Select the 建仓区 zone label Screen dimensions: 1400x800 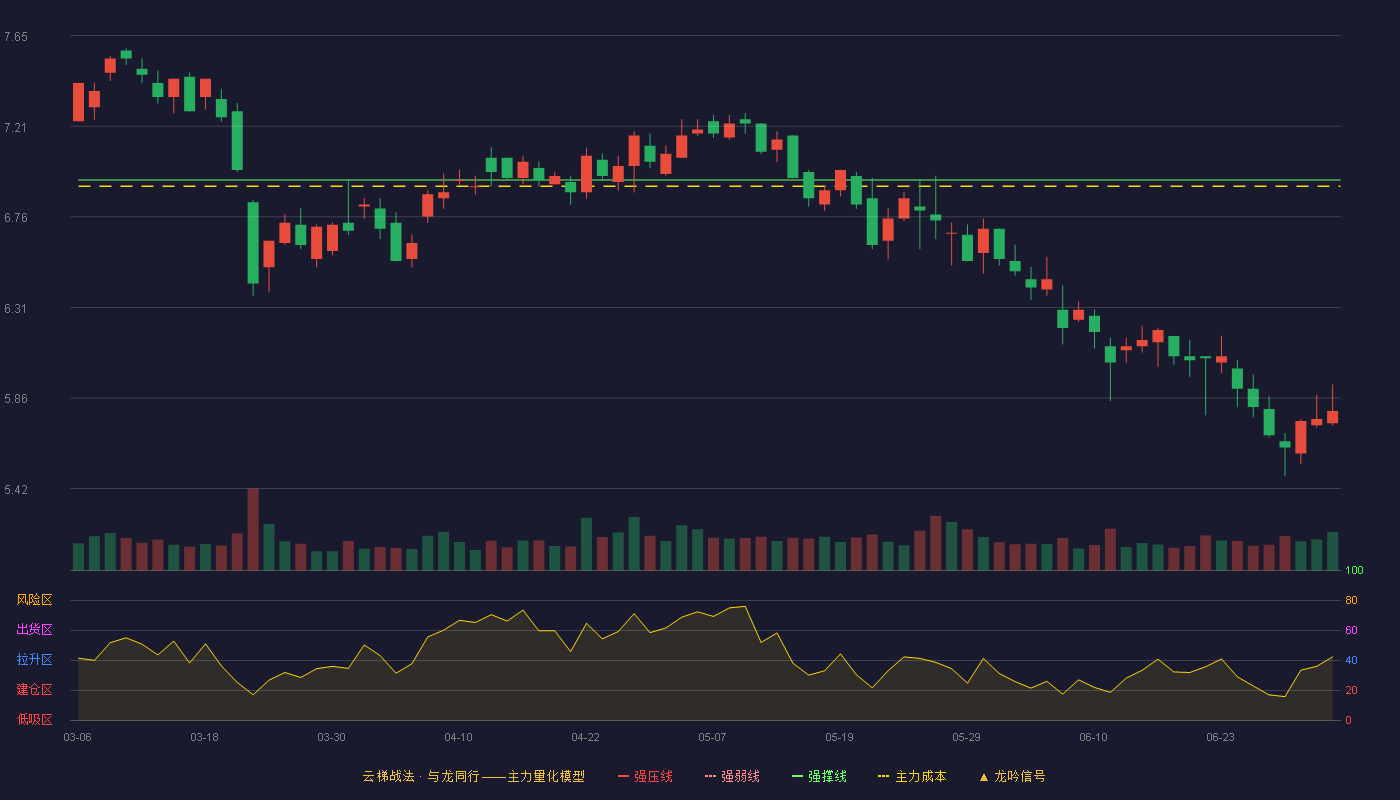(34, 690)
